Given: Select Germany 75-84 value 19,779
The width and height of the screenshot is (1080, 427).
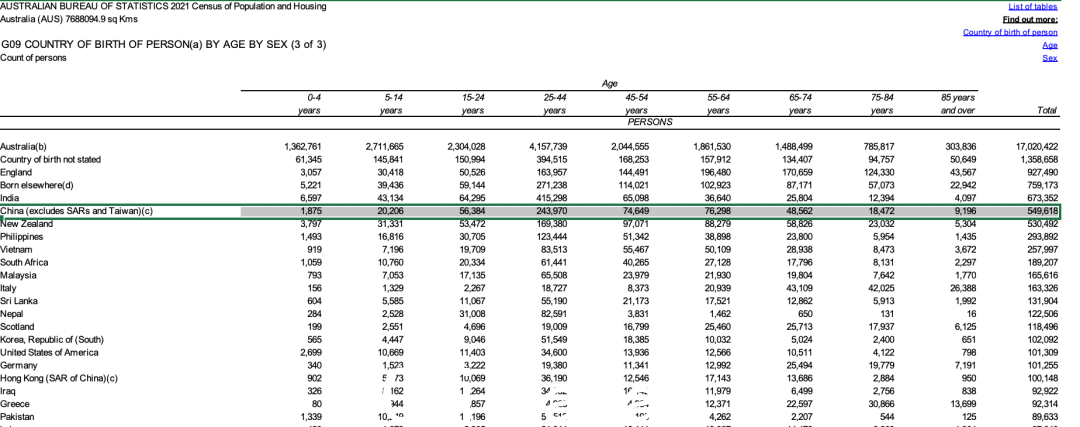Looking at the screenshot, I should pos(880,365).
